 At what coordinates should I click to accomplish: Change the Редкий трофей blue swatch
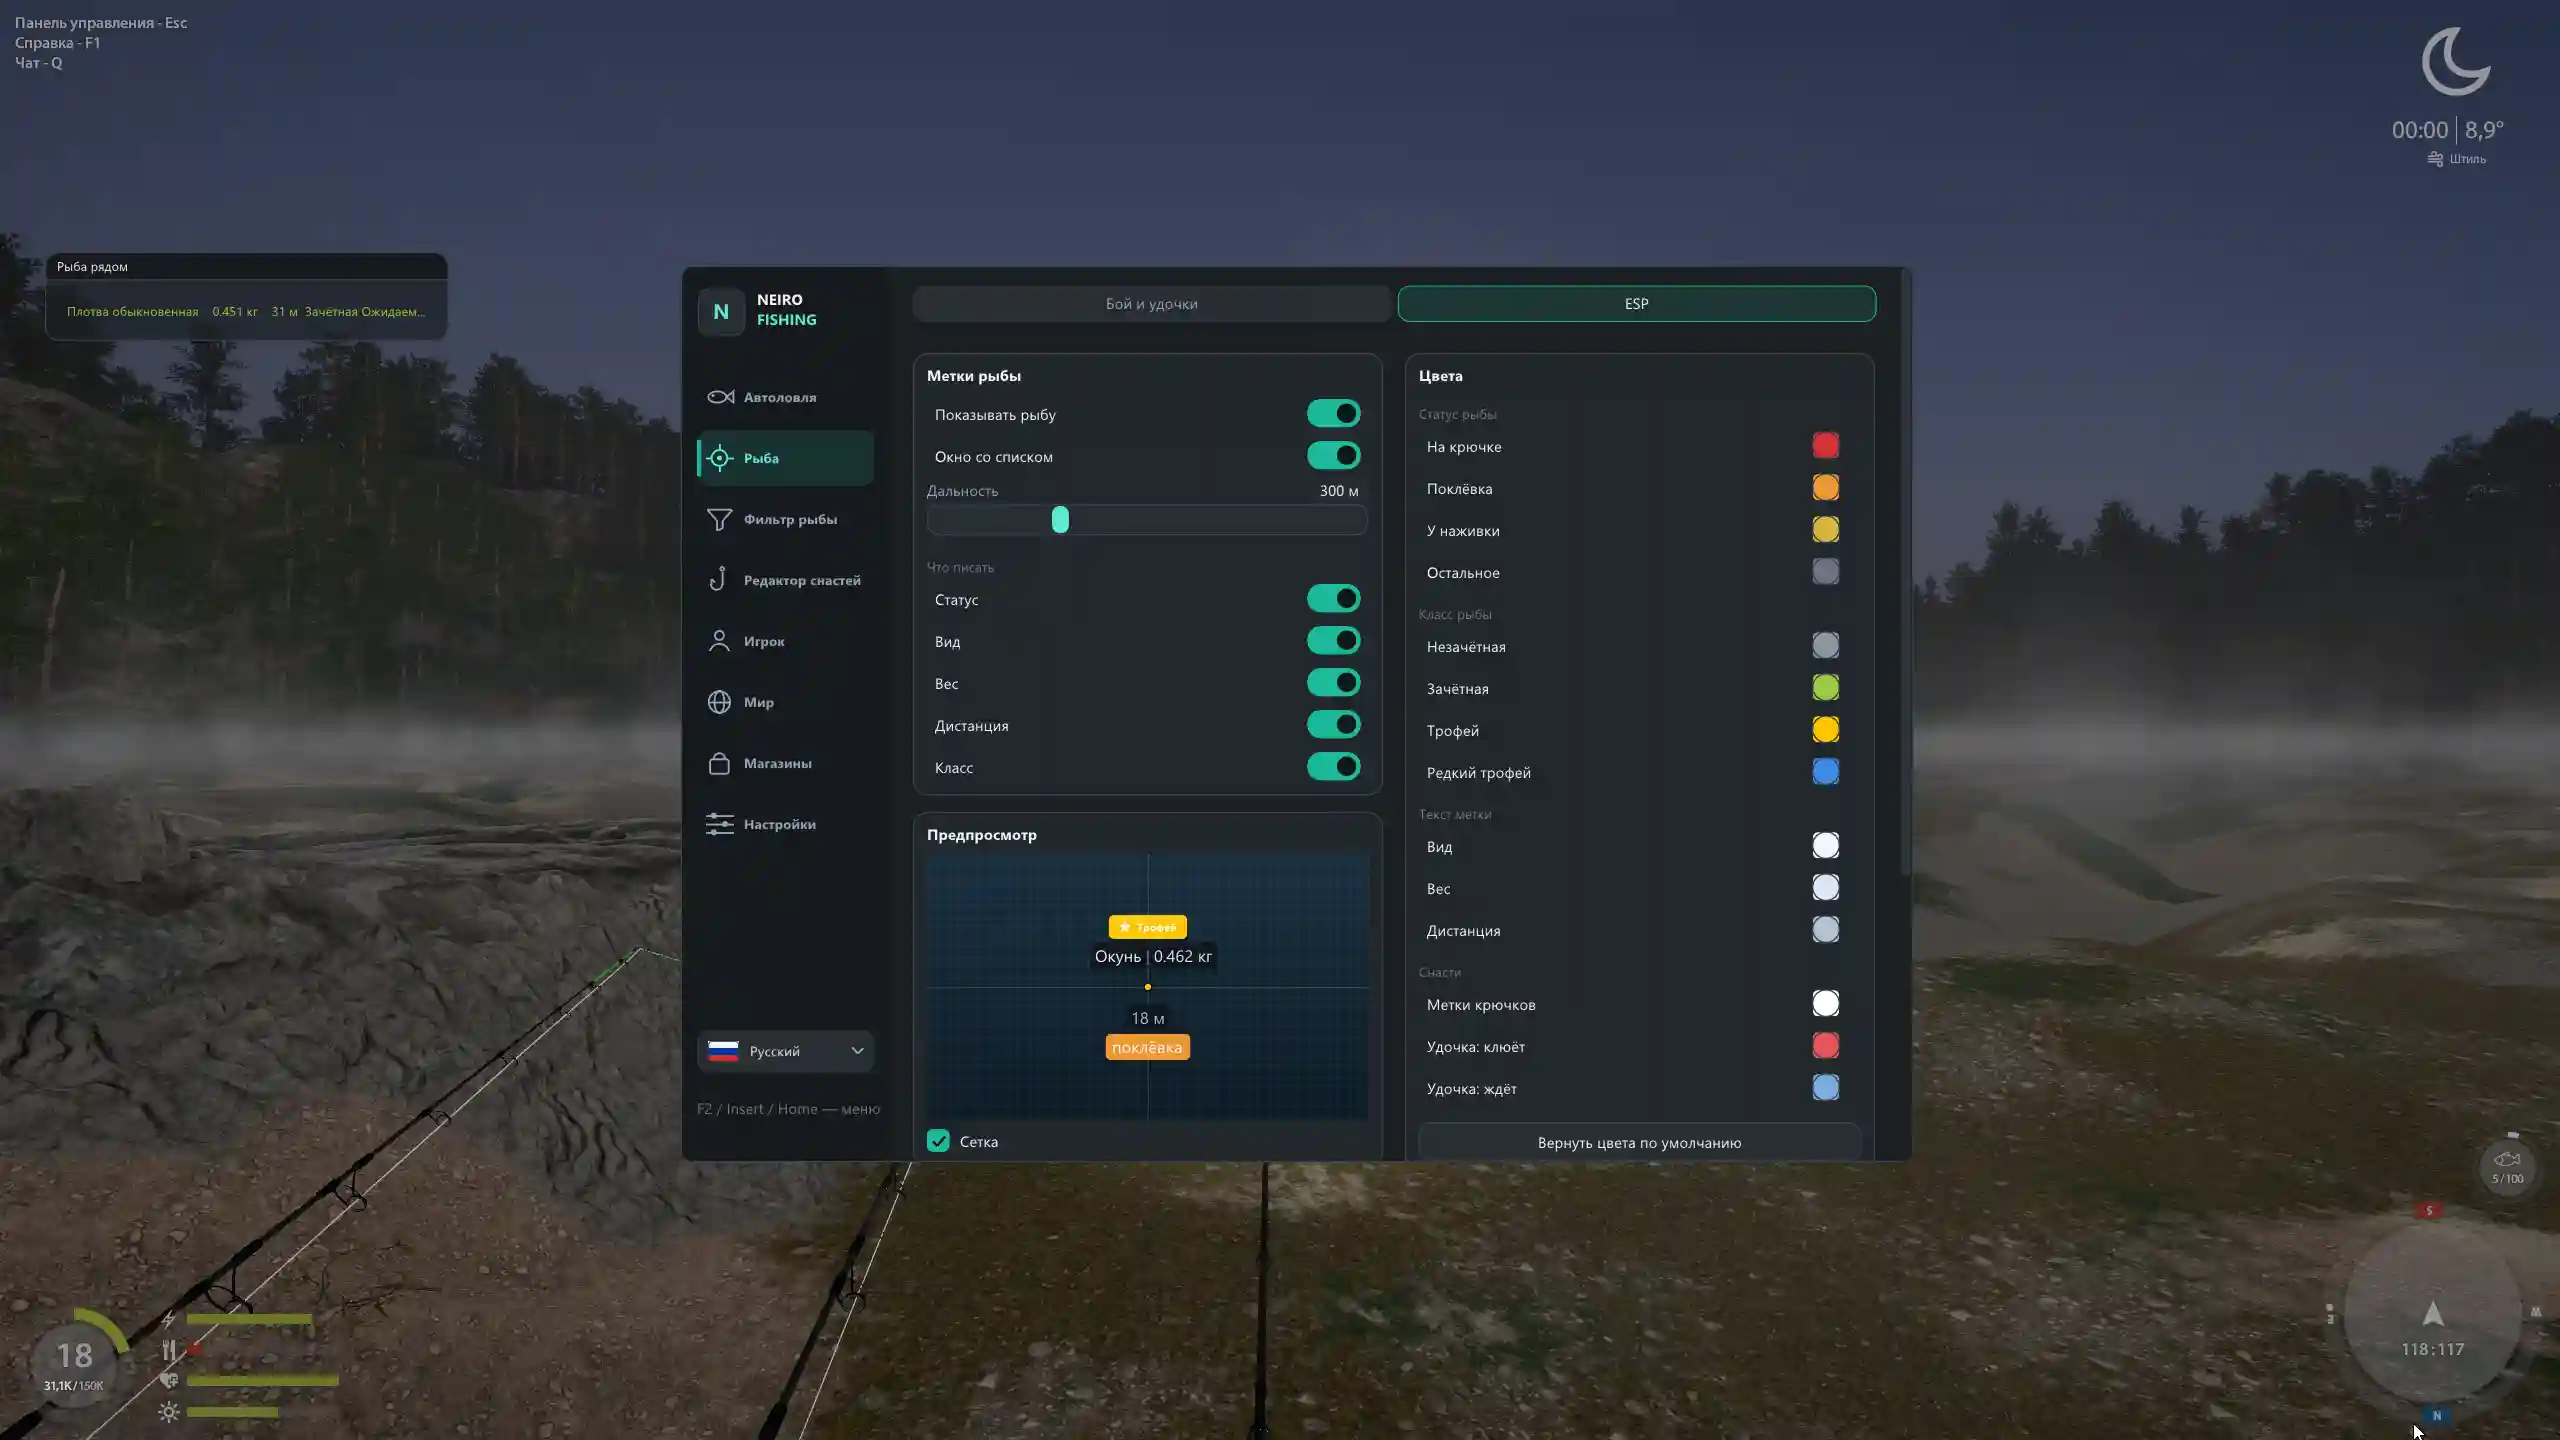[x=1825, y=772]
